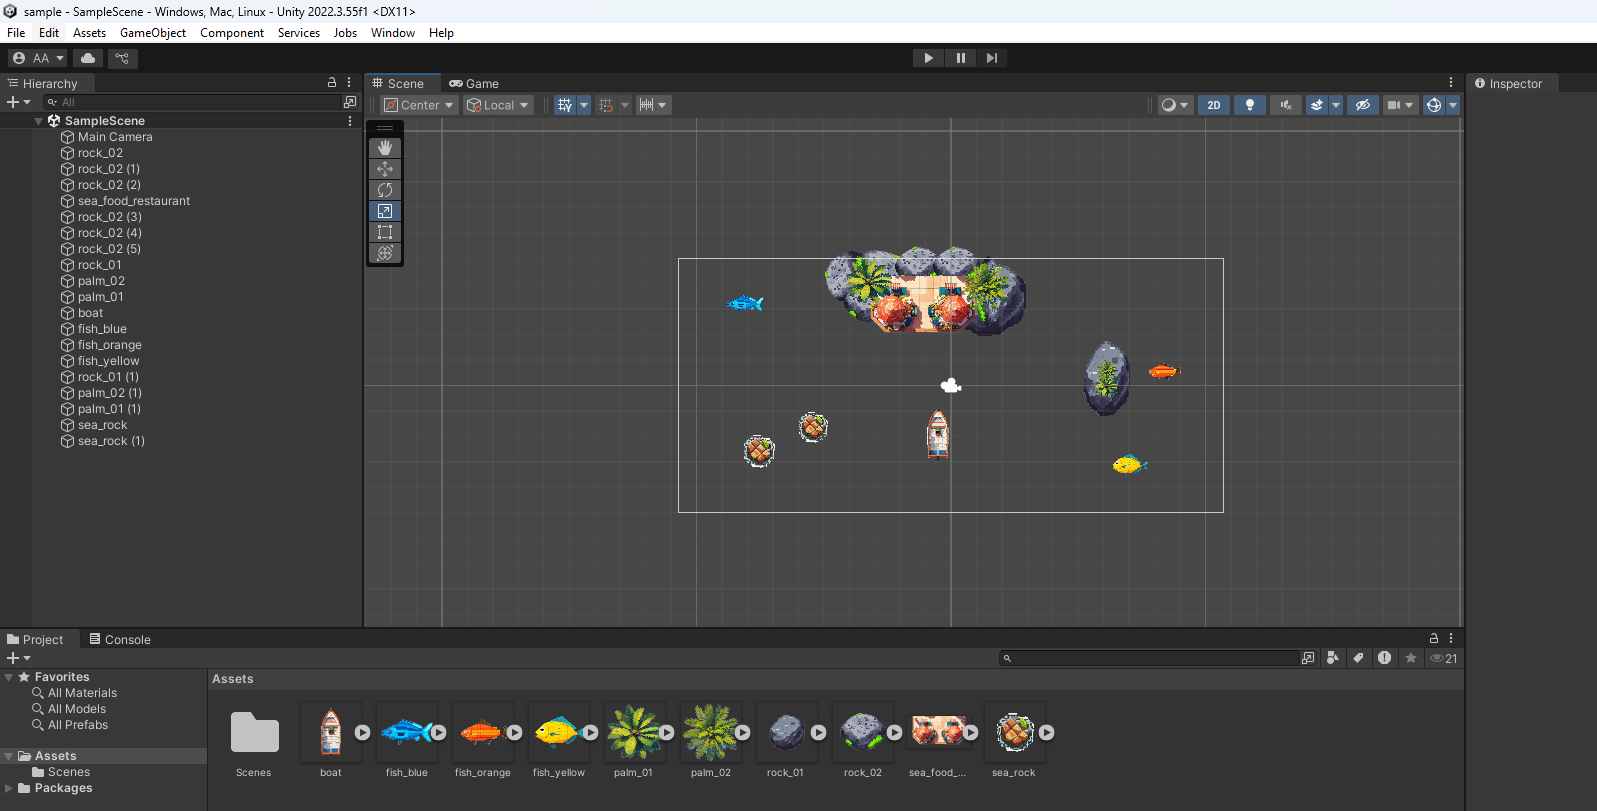Open the Component menu
Screen dimensions: 1597x811
pyautogui.click(x=231, y=33)
